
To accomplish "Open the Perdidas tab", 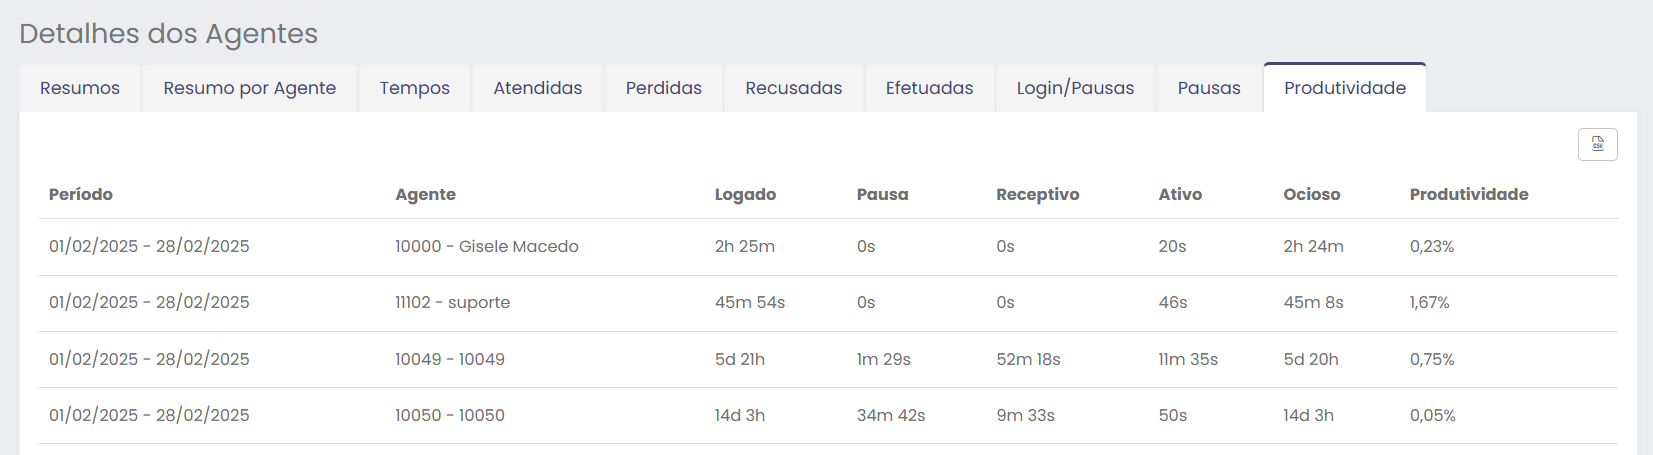I will click(x=663, y=88).
